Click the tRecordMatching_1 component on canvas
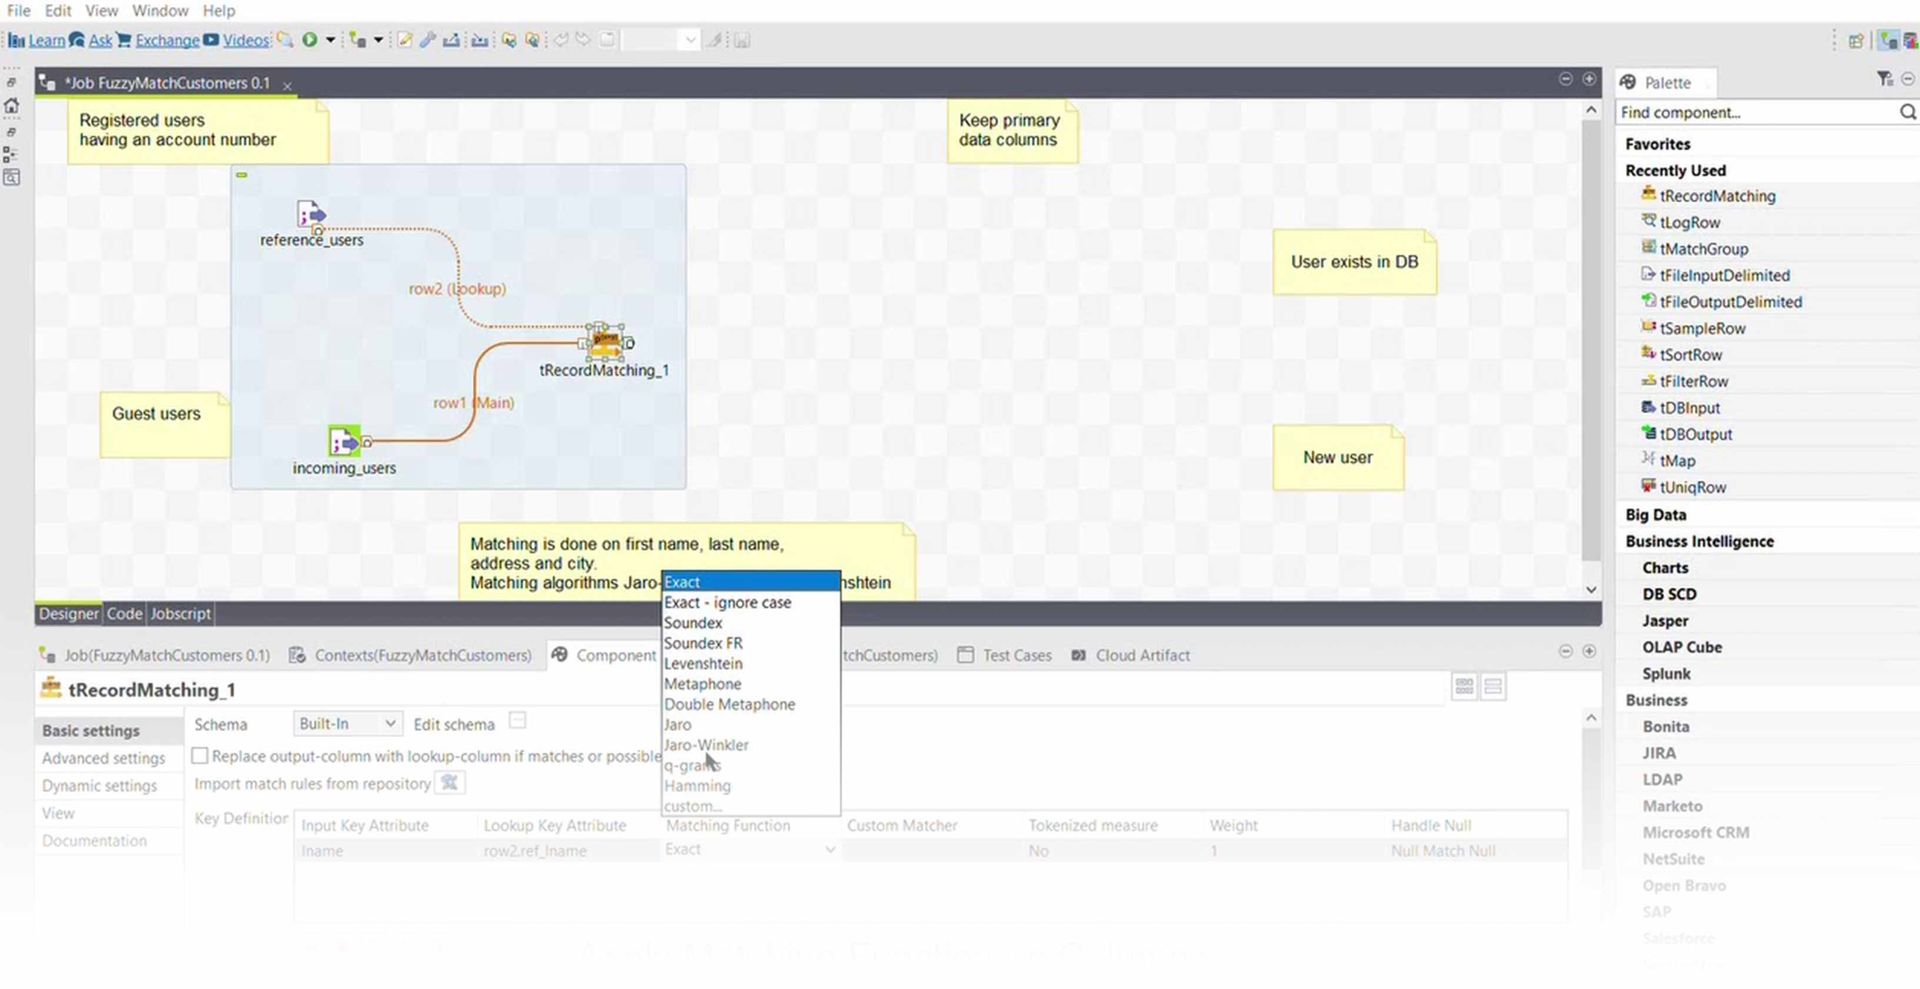The height and width of the screenshot is (989, 1920). click(x=605, y=343)
